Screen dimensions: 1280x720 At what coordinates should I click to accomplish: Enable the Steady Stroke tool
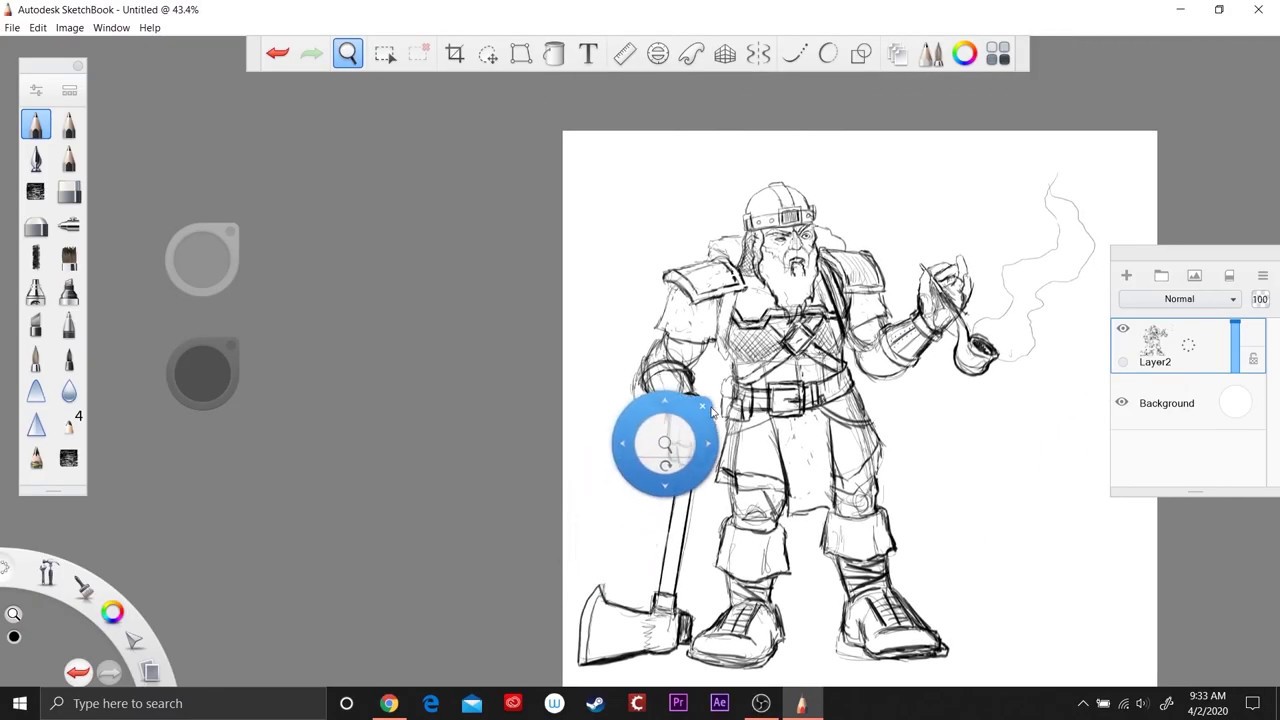point(794,54)
